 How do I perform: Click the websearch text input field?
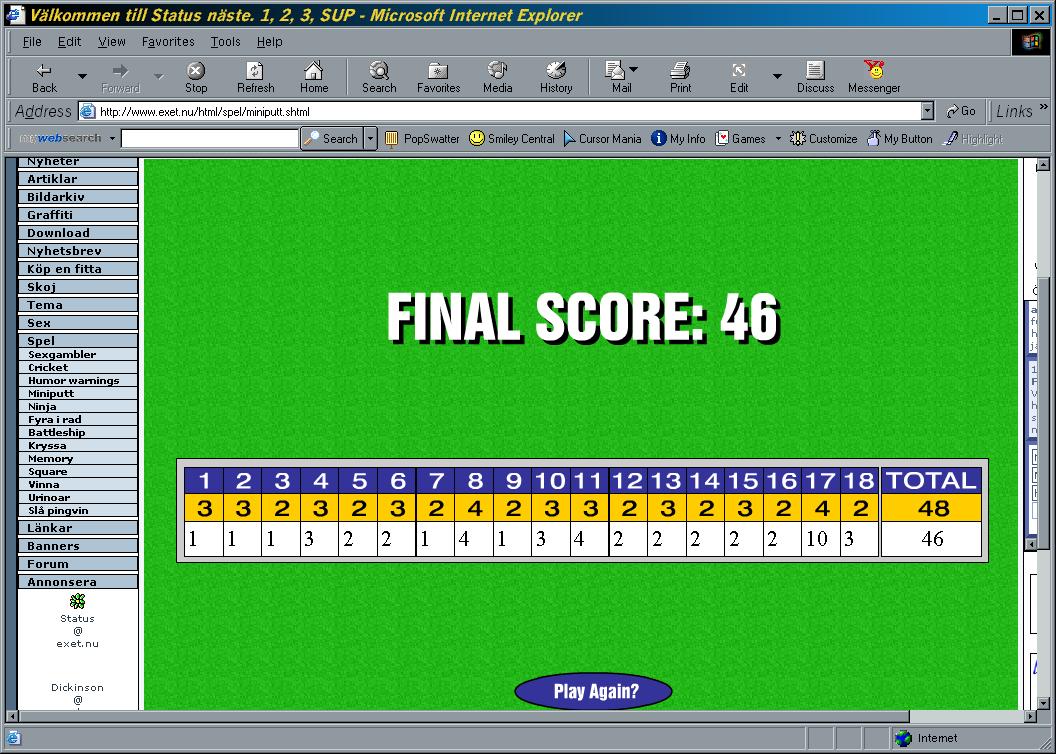pyautogui.click(x=209, y=139)
